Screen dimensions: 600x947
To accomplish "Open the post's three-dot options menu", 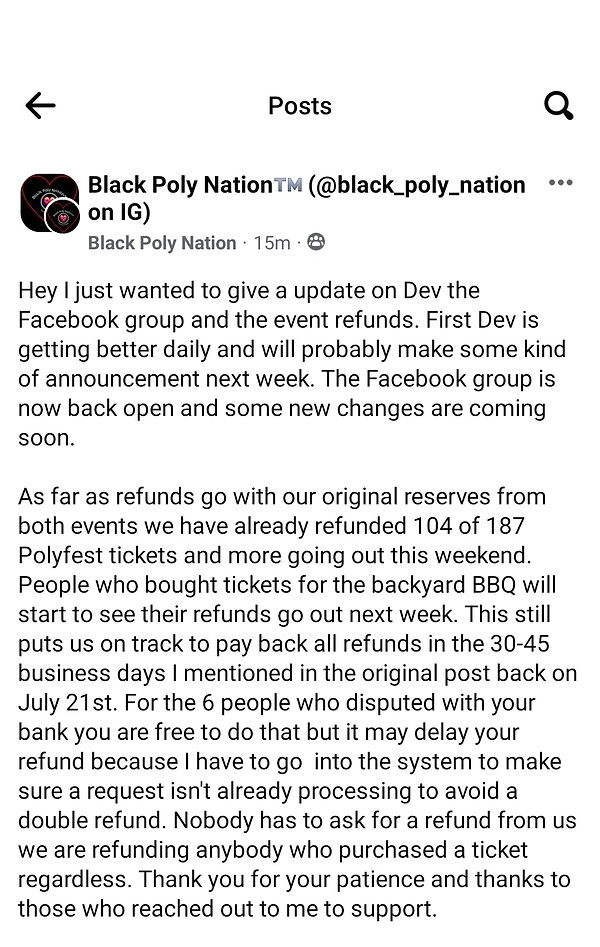I will (x=560, y=182).
